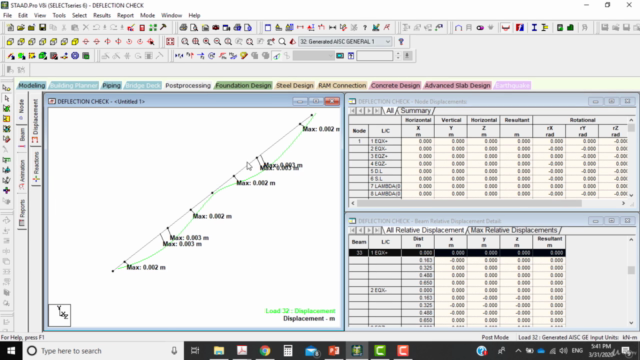640x360 pixels.
Task: Select beam 33 row in relative displacement table
Action: 457,253
